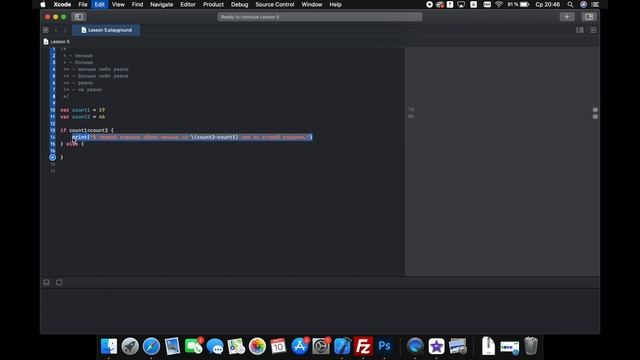Open the editor options icon
Image resolution: width=640 pixels, height=360 pixels.
580,30
